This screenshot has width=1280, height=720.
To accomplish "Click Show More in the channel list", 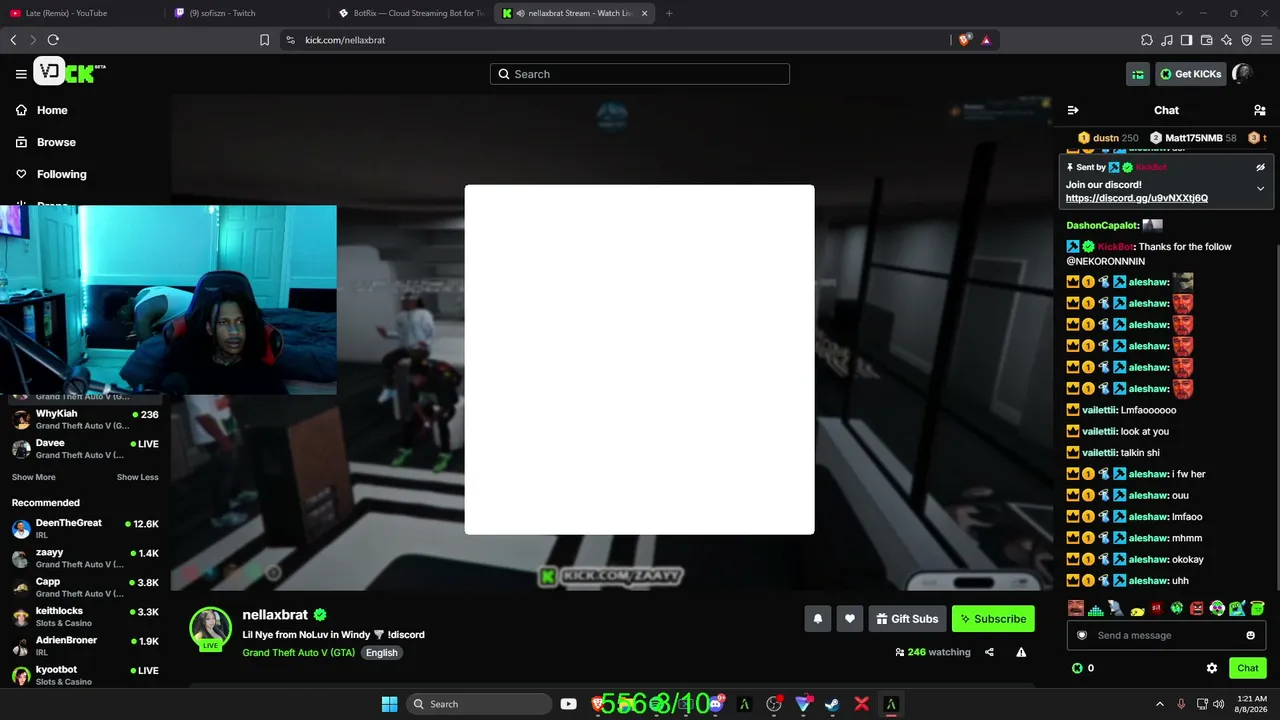I will 34,477.
